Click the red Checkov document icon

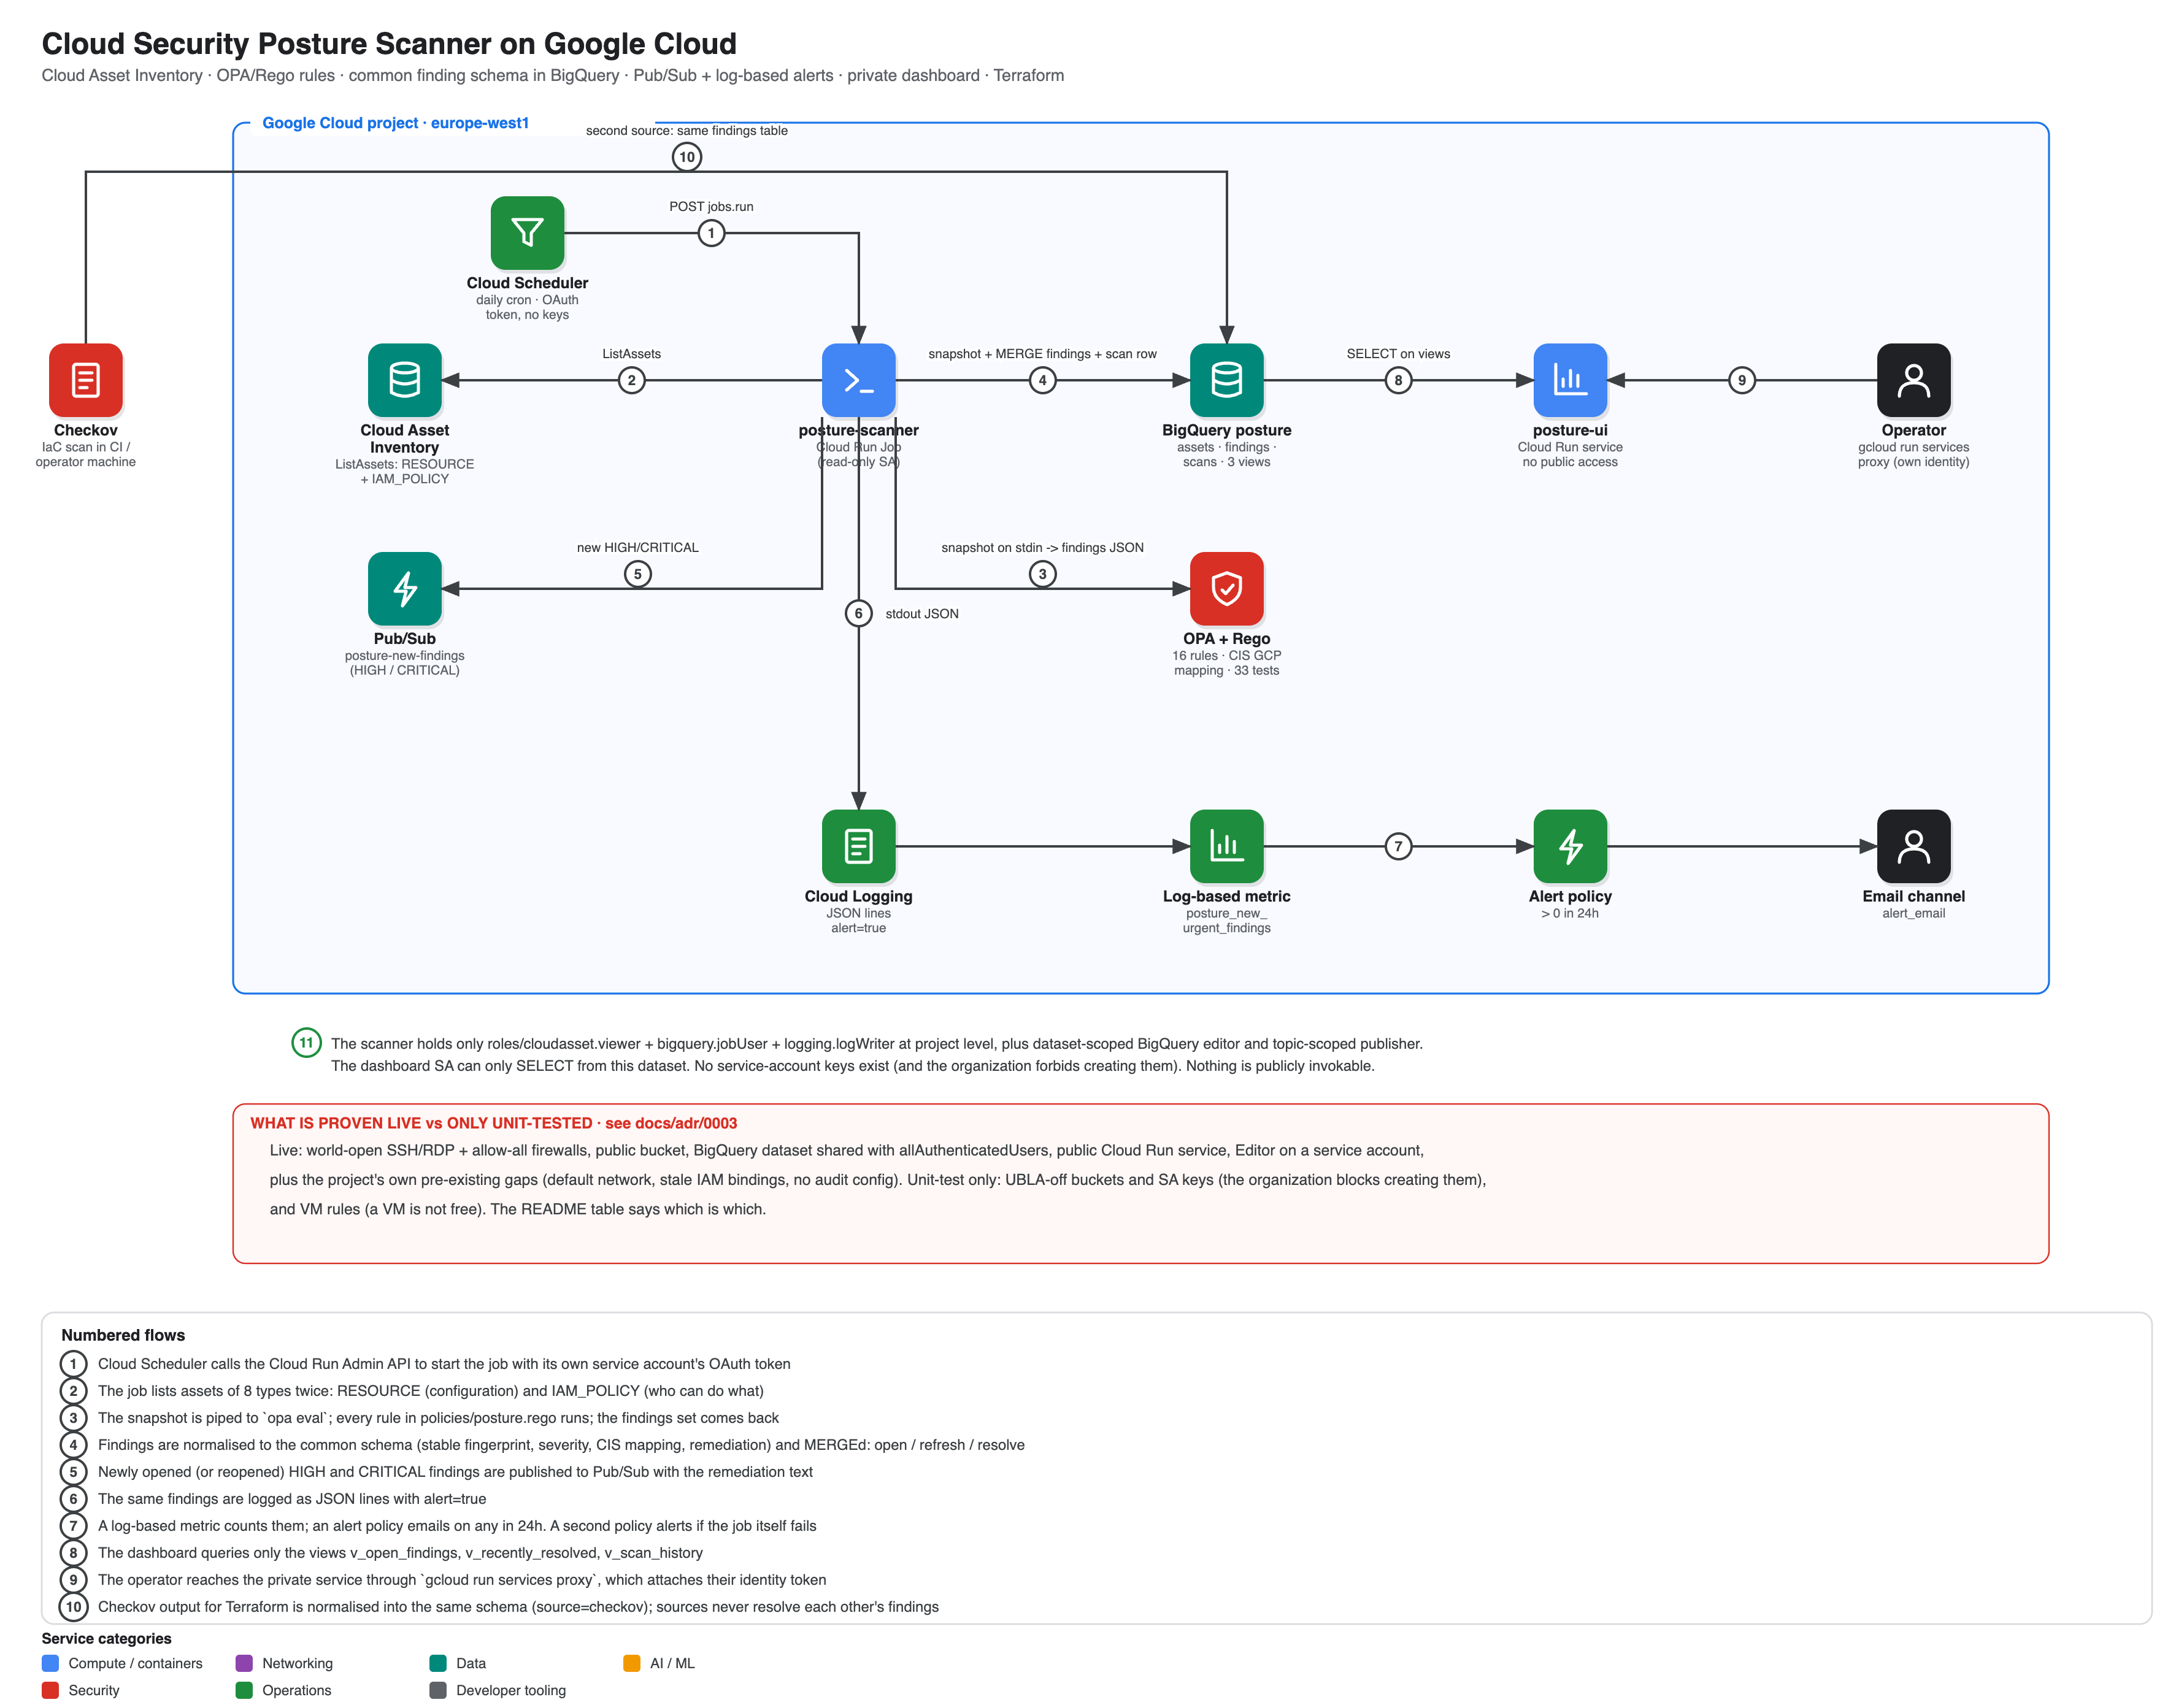pos(86,380)
